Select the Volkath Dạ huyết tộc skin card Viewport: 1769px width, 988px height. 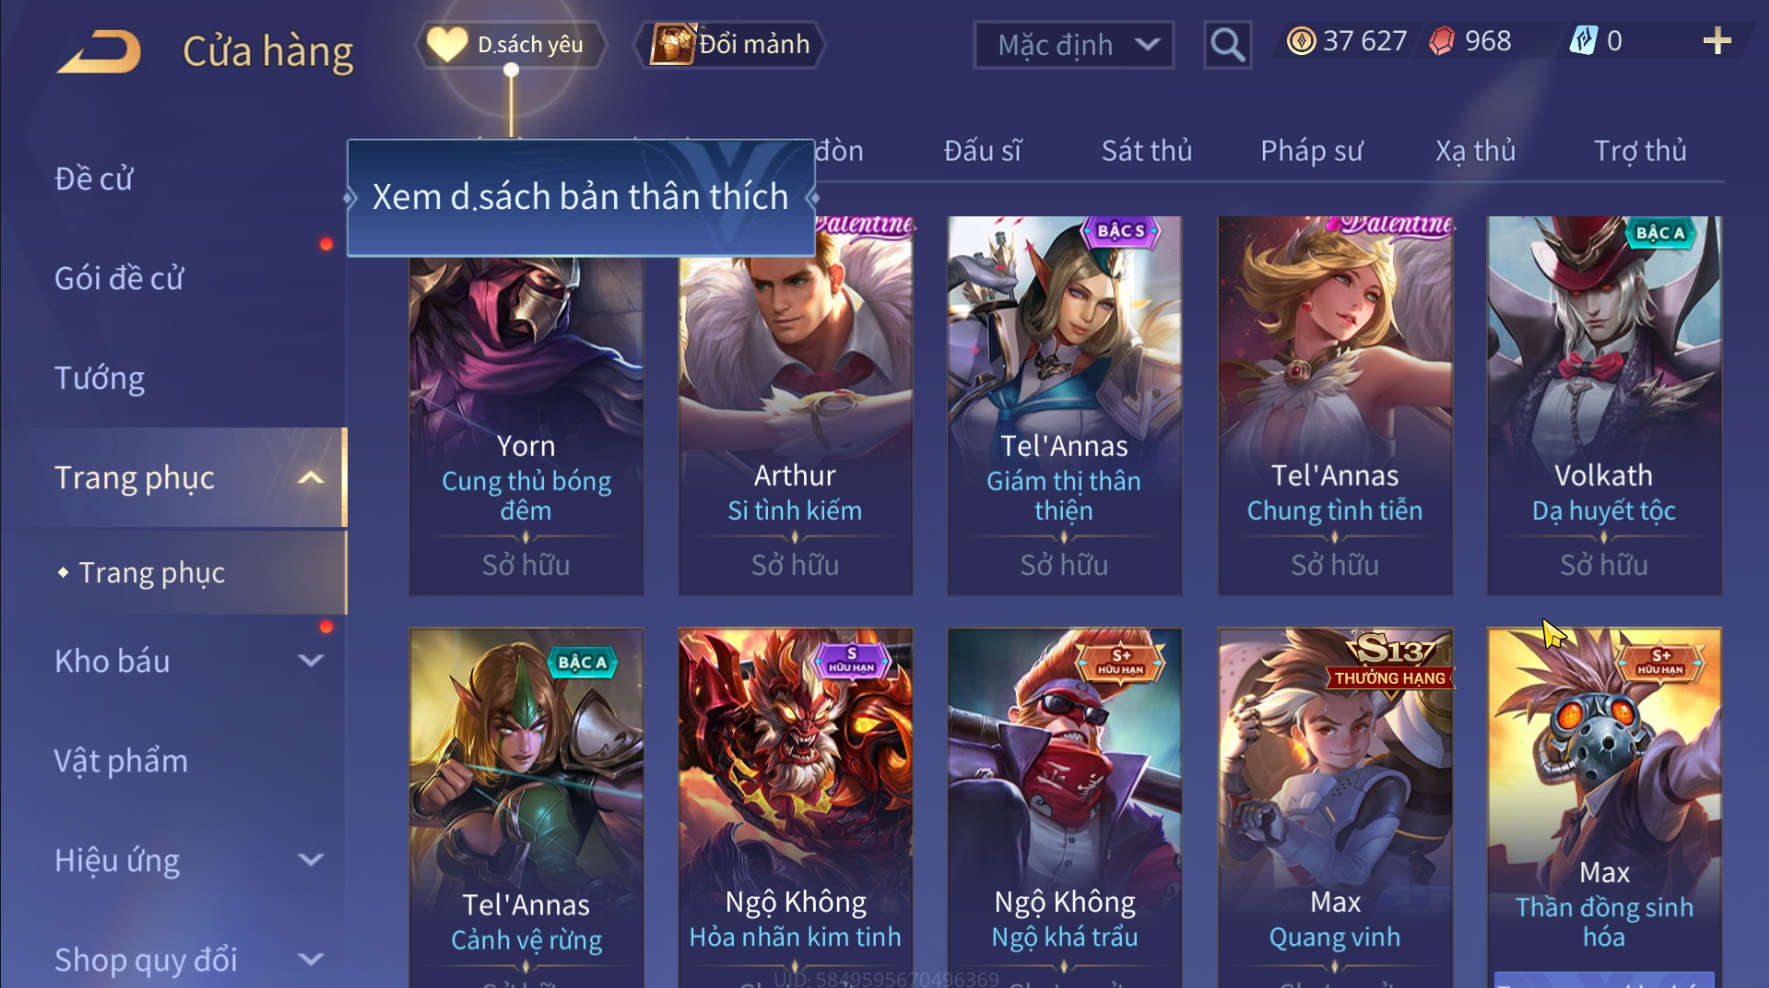coord(1604,405)
